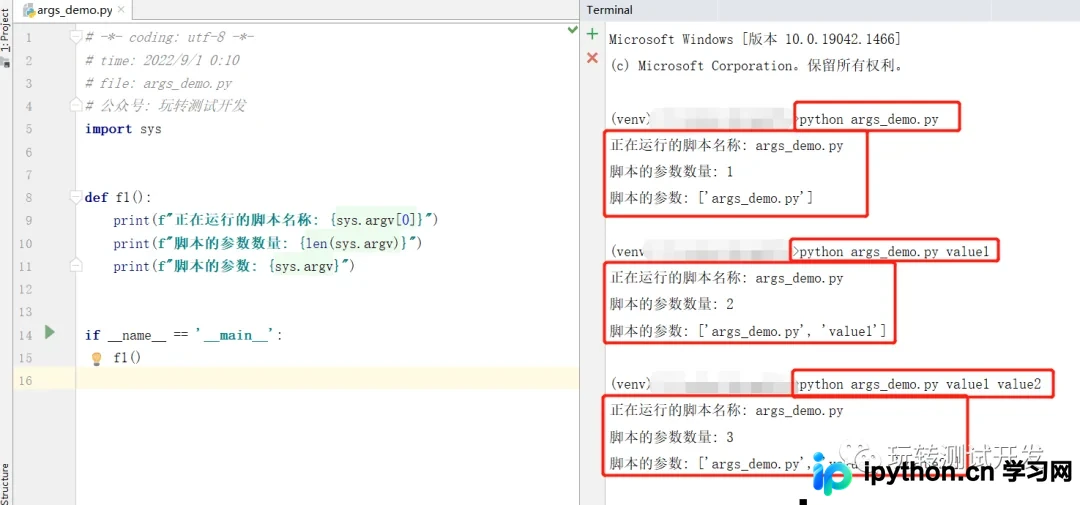The width and height of the screenshot is (1080, 505).
Task: Click the Python file icon on tab
Action: 30,10
